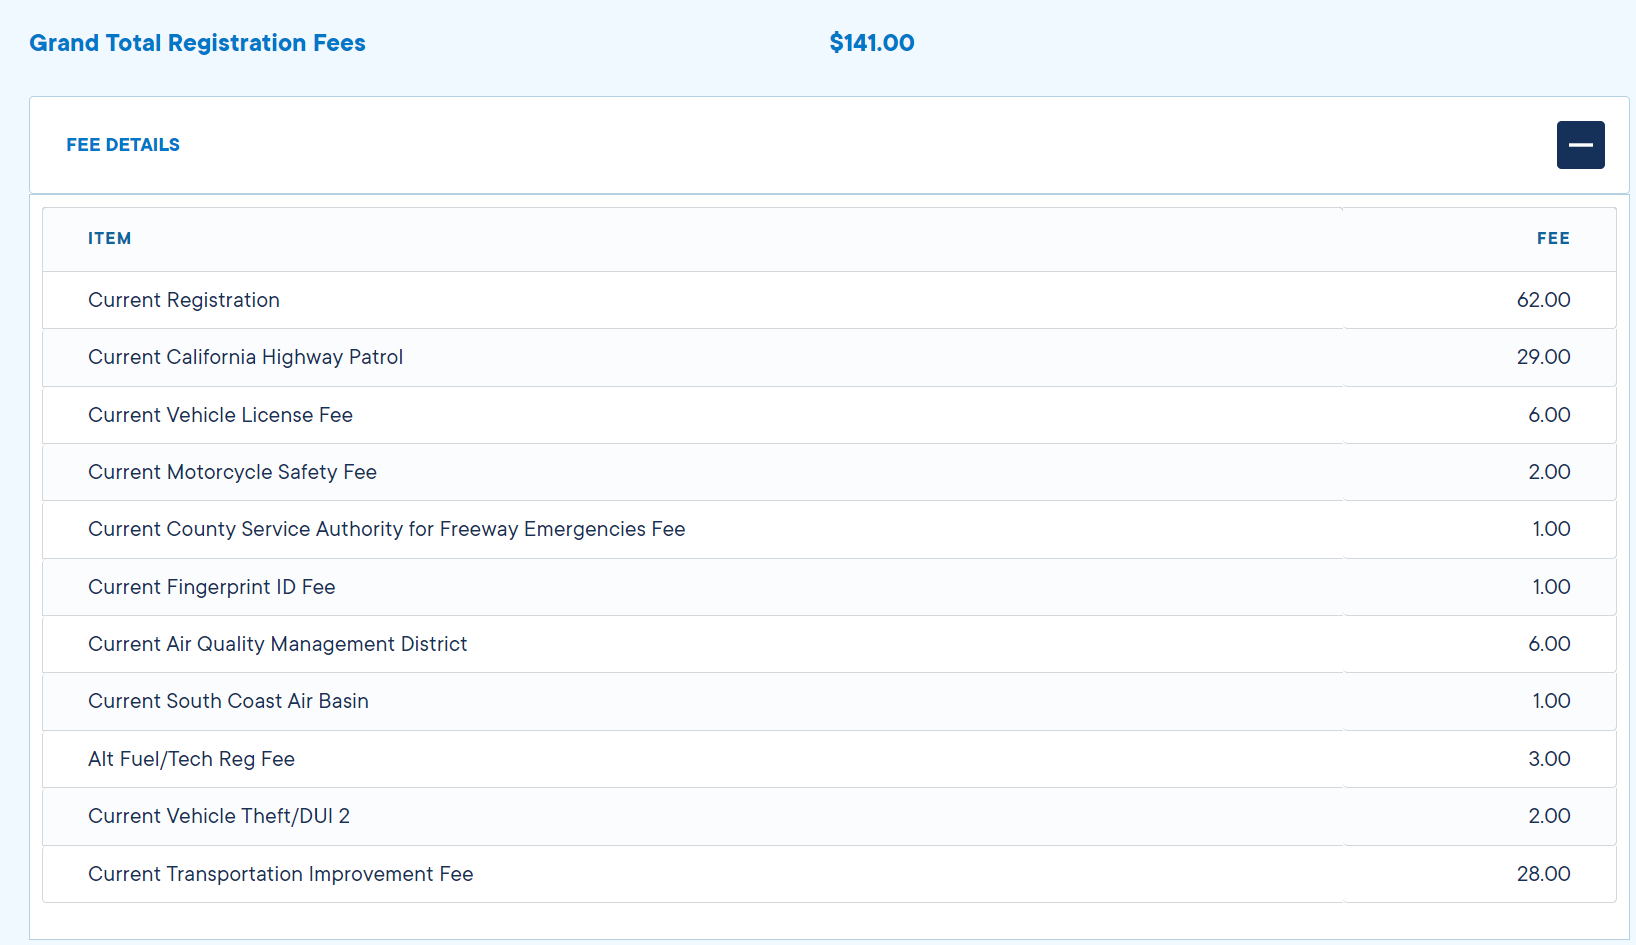Viewport: 1636px width, 945px height.
Task: Click the FEE DETAILS heading
Action: pos(123,145)
